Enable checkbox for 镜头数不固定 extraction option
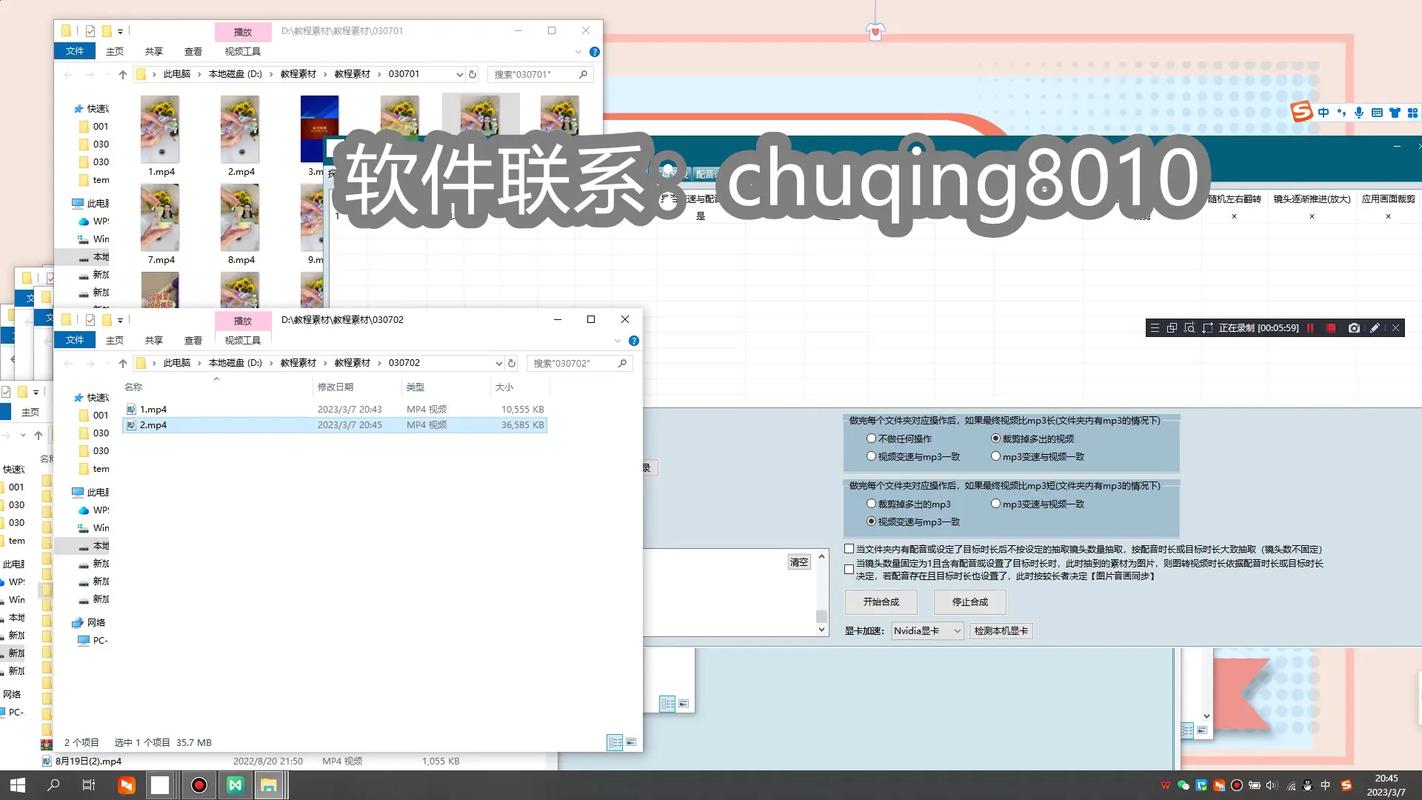Screen dimensions: 1422x800 point(849,549)
